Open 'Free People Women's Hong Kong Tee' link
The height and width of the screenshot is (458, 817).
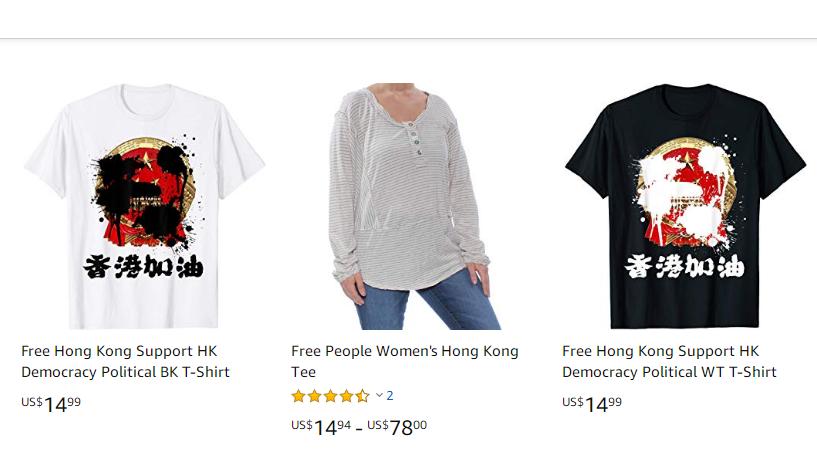click(405, 362)
